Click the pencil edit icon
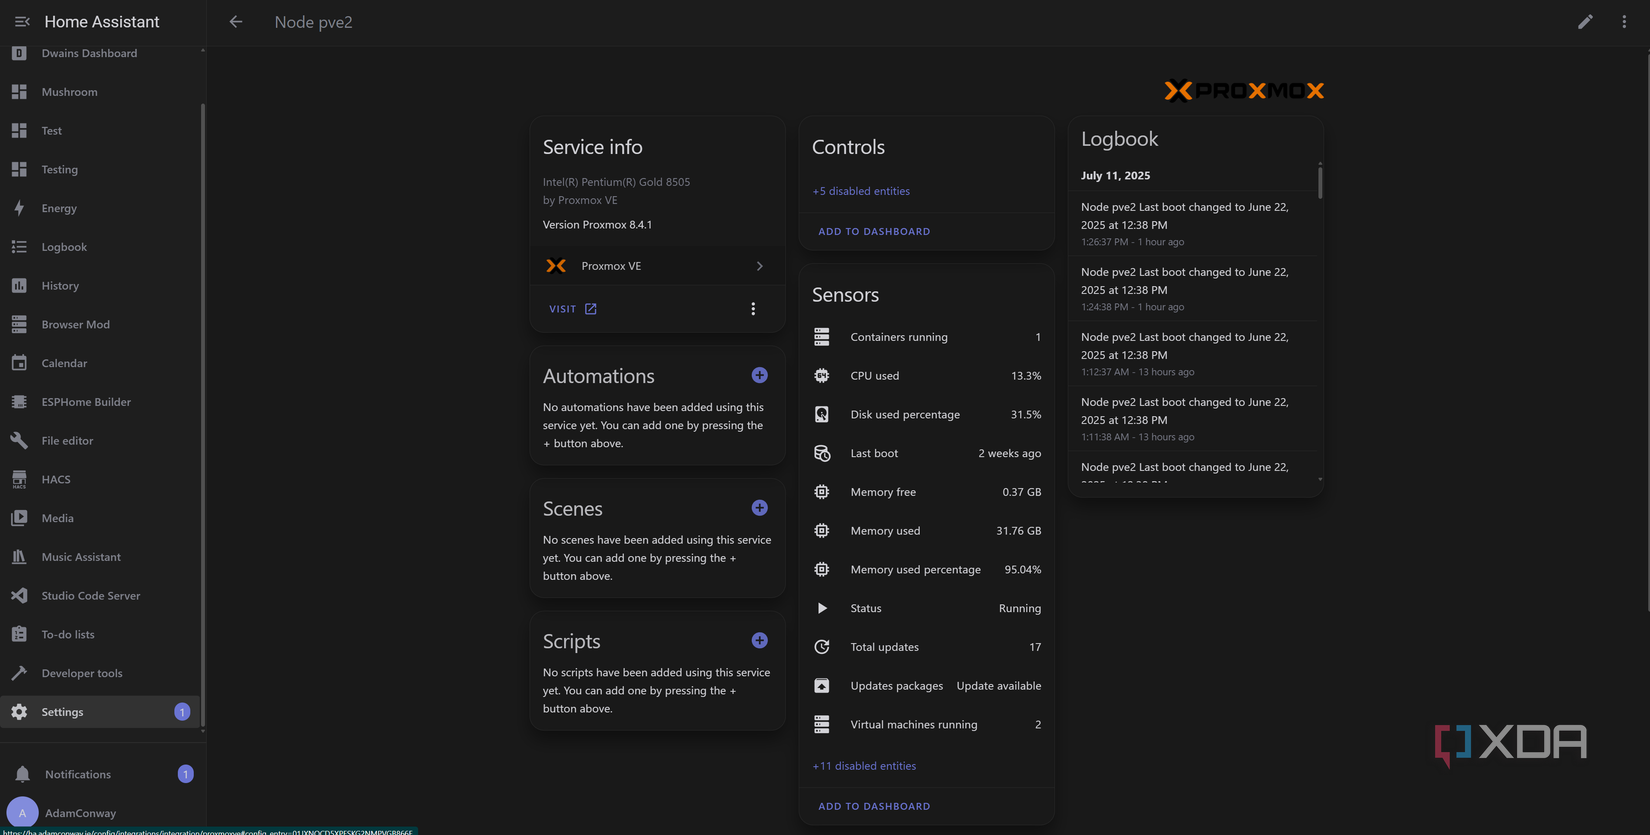Screen dimensions: 1650x835 click(1585, 21)
